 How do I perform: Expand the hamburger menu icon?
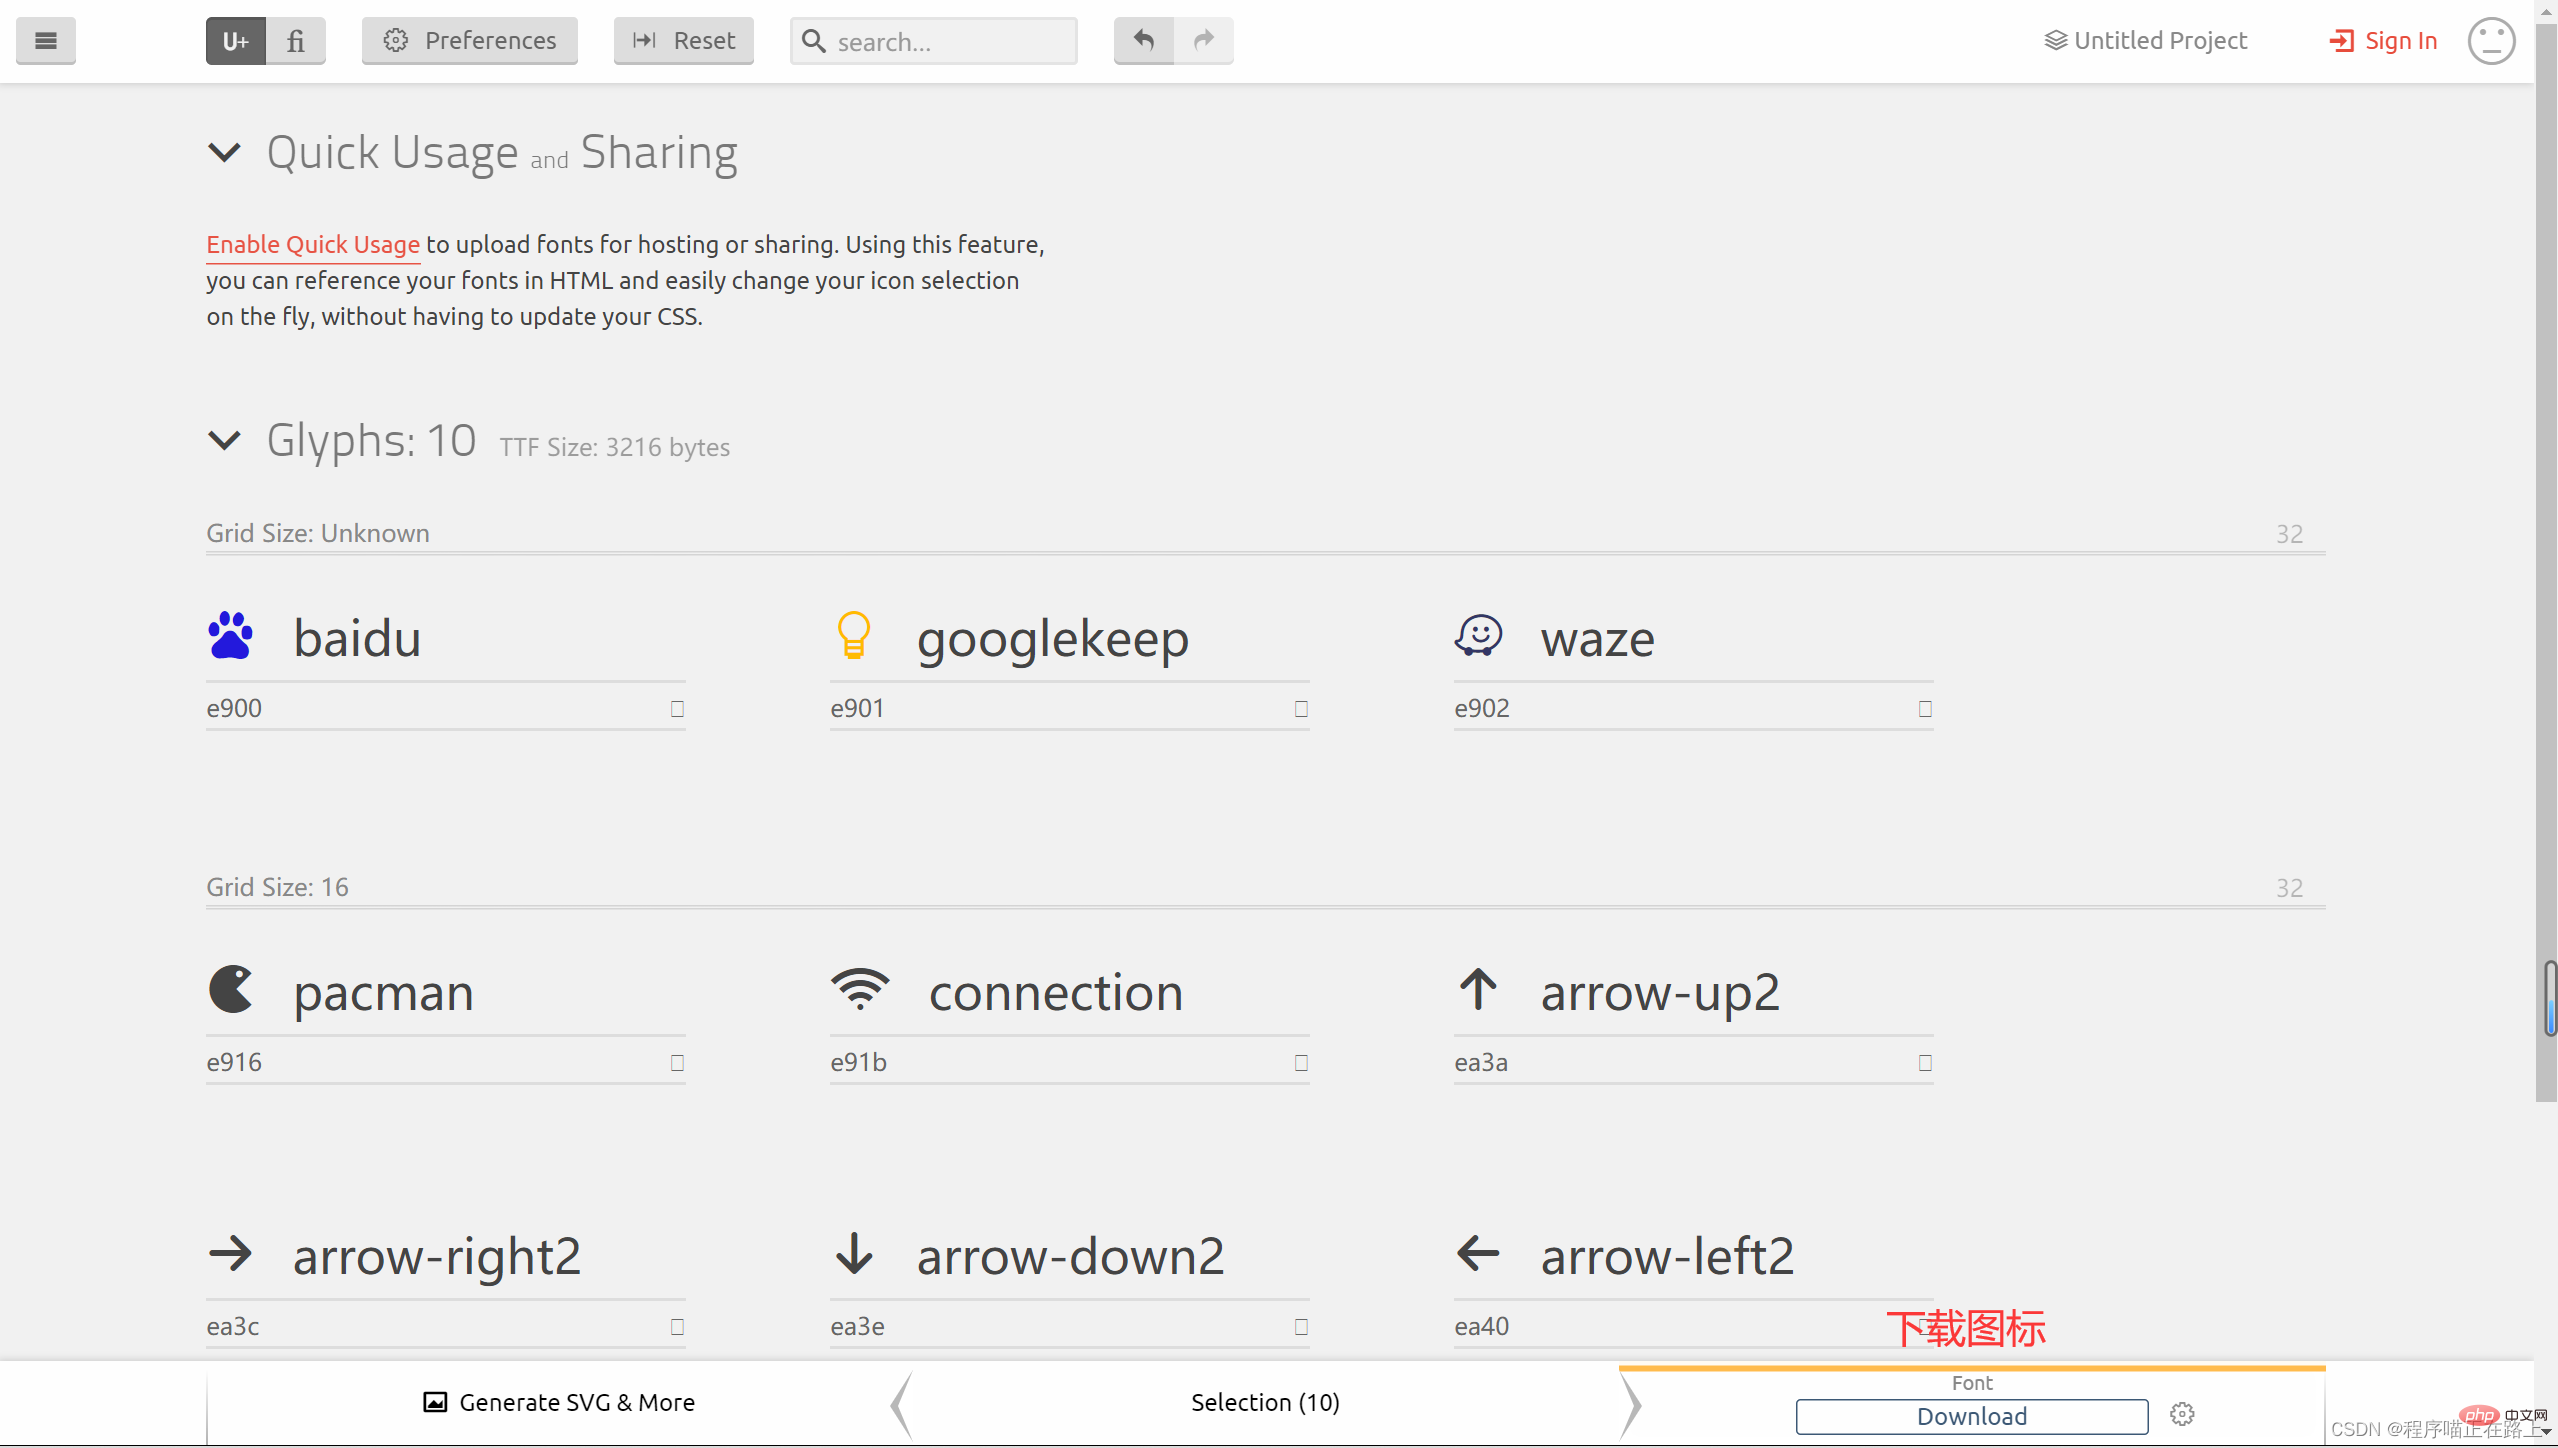pos(46,39)
